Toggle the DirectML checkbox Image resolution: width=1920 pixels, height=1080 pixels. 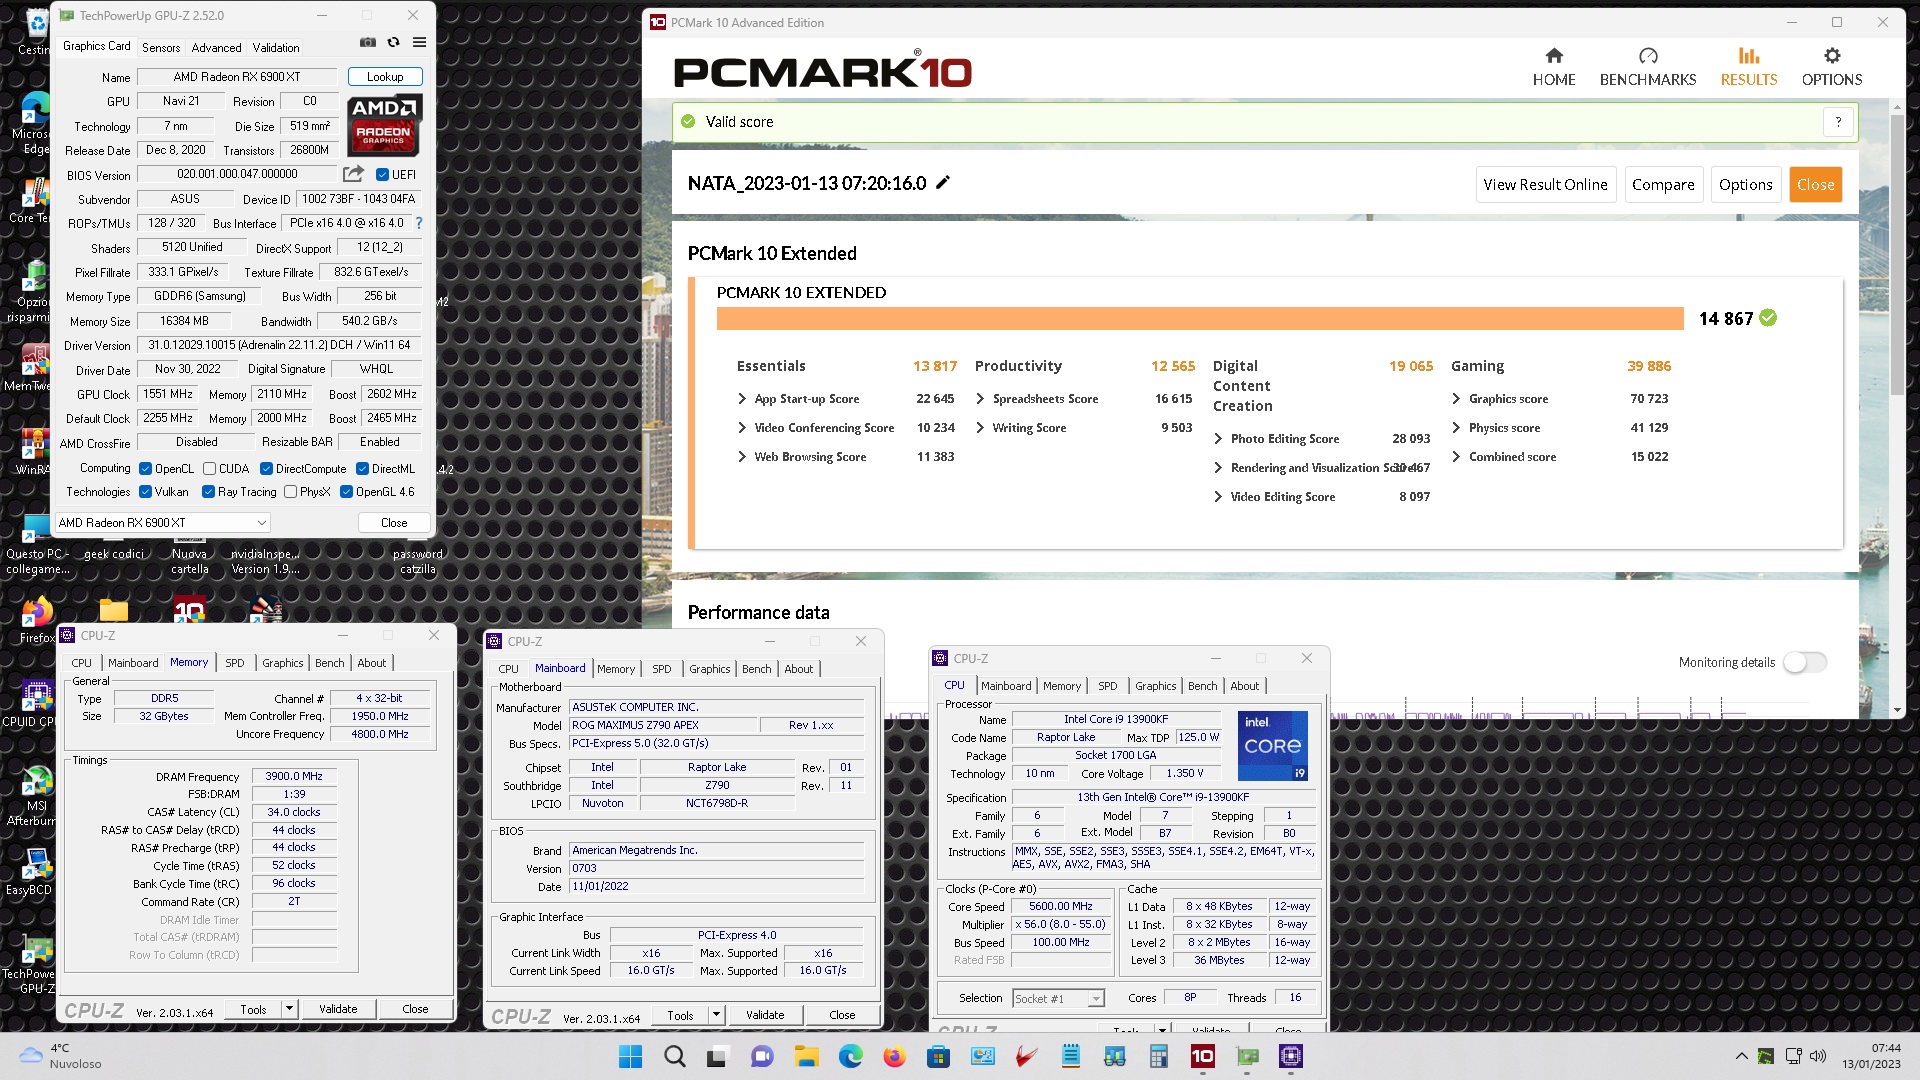tap(362, 468)
